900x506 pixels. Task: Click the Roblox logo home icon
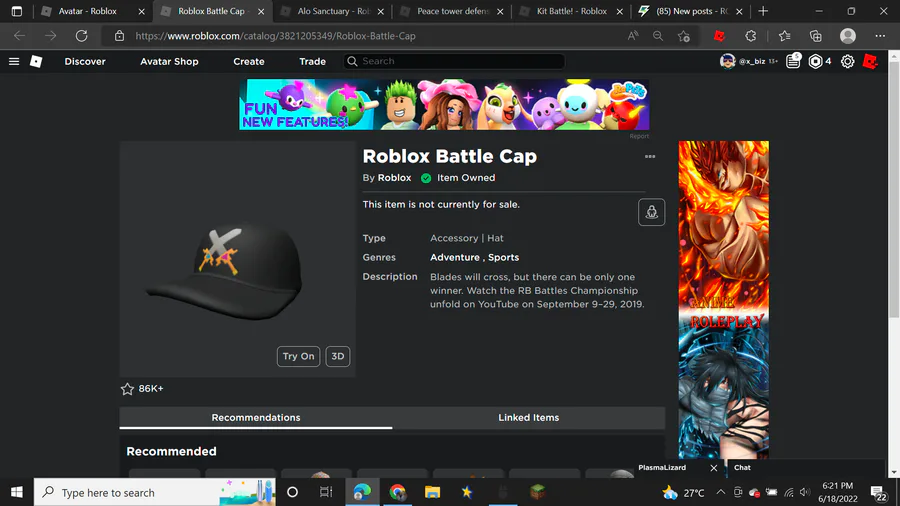(36, 61)
